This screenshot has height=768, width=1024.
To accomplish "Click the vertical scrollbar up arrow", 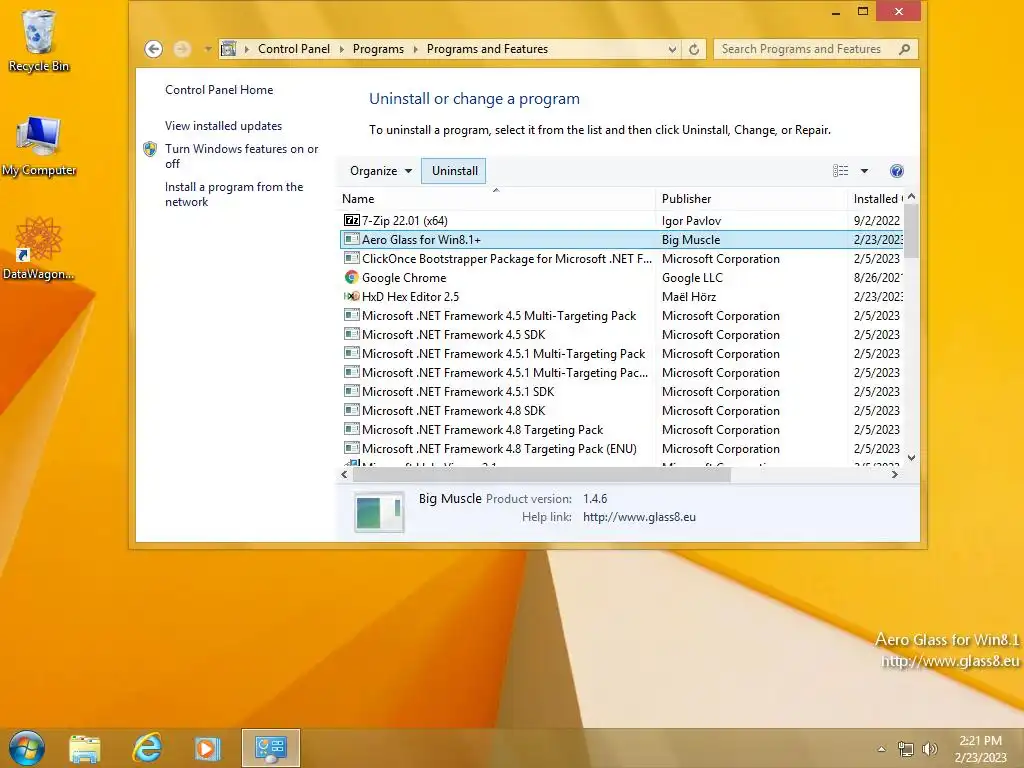I will (x=912, y=197).
